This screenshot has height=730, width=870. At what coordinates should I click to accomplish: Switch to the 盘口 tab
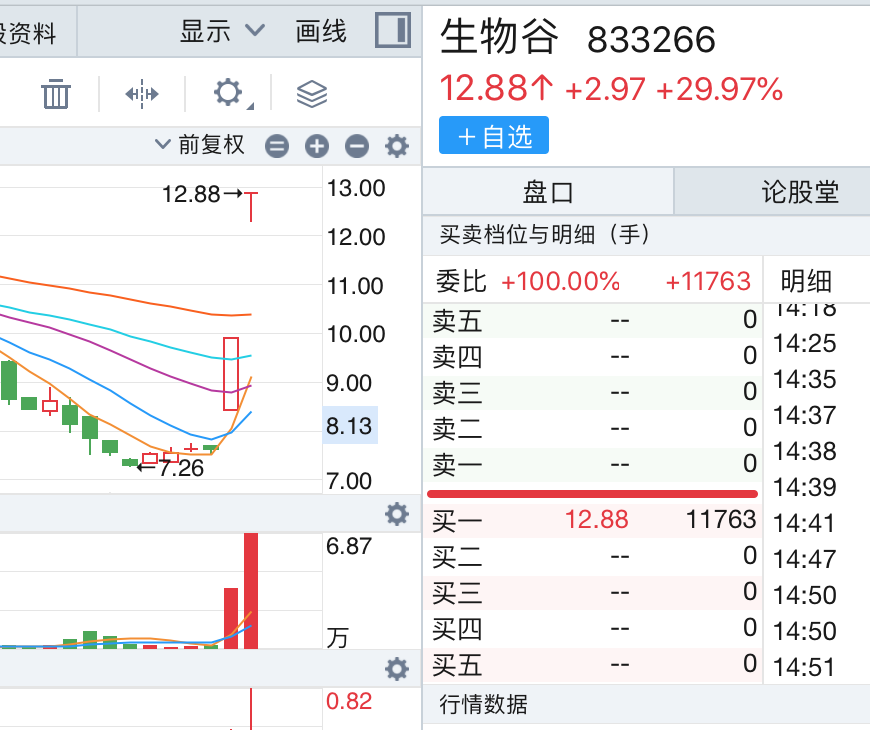[548, 191]
